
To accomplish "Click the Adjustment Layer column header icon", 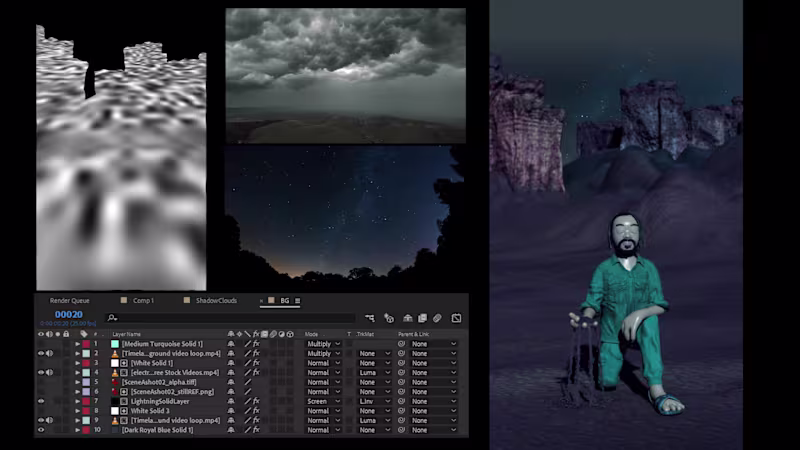I will [282, 334].
